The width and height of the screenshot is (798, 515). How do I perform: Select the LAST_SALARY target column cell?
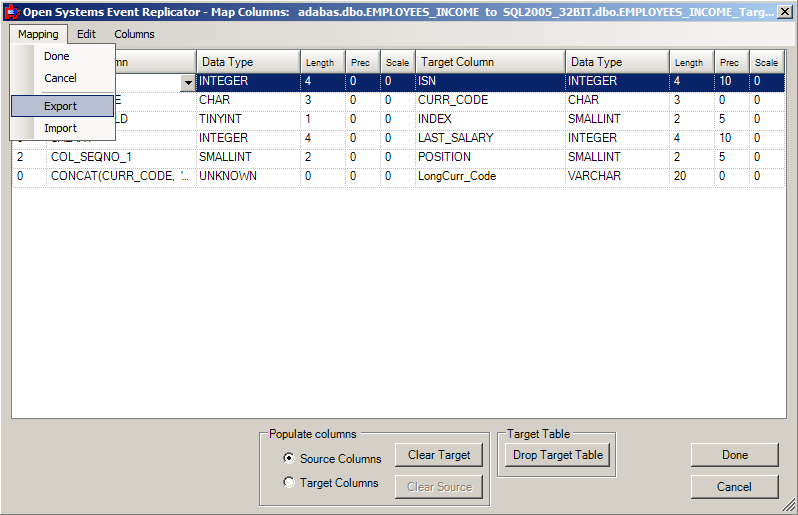pos(490,138)
